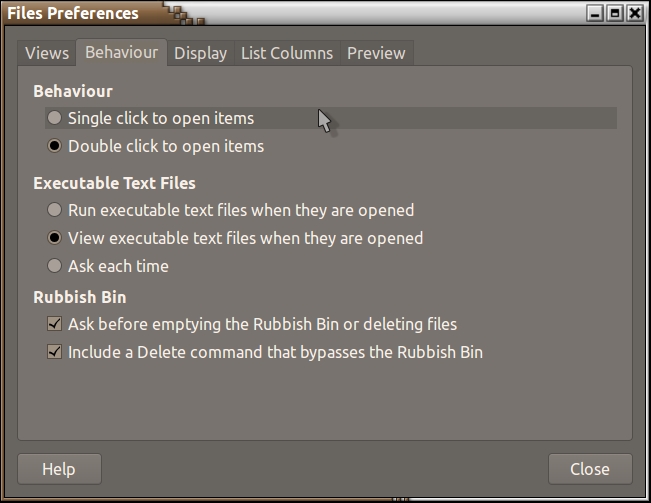Screen dimensions: 651x503
Task: Minimize the Files Preferences window
Action: pyautogui.click(x=596, y=14)
